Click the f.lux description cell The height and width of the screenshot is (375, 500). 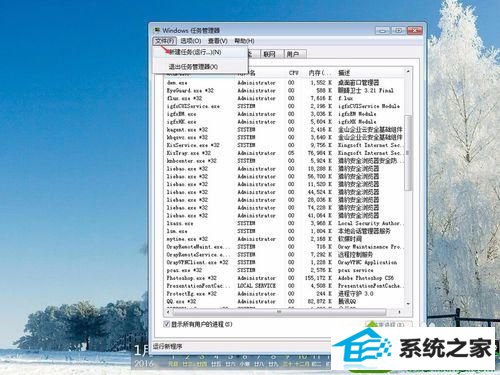pos(346,98)
